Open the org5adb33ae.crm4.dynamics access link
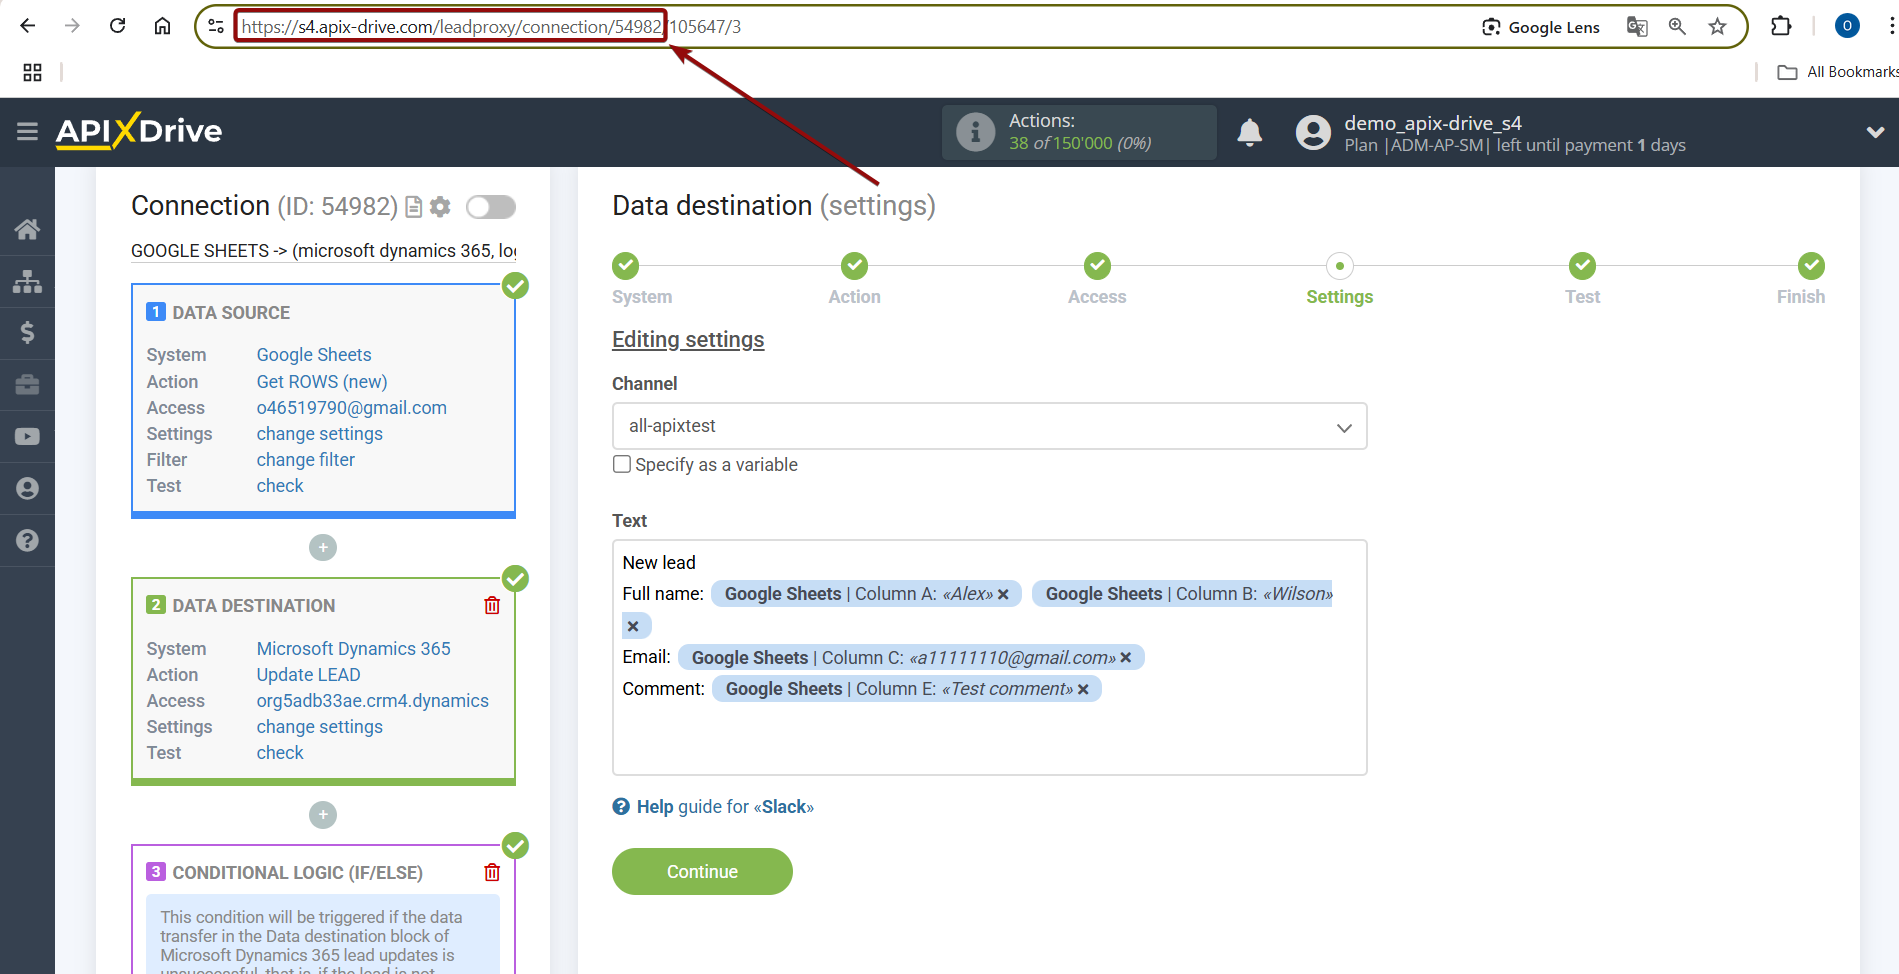 pyautogui.click(x=373, y=701)
